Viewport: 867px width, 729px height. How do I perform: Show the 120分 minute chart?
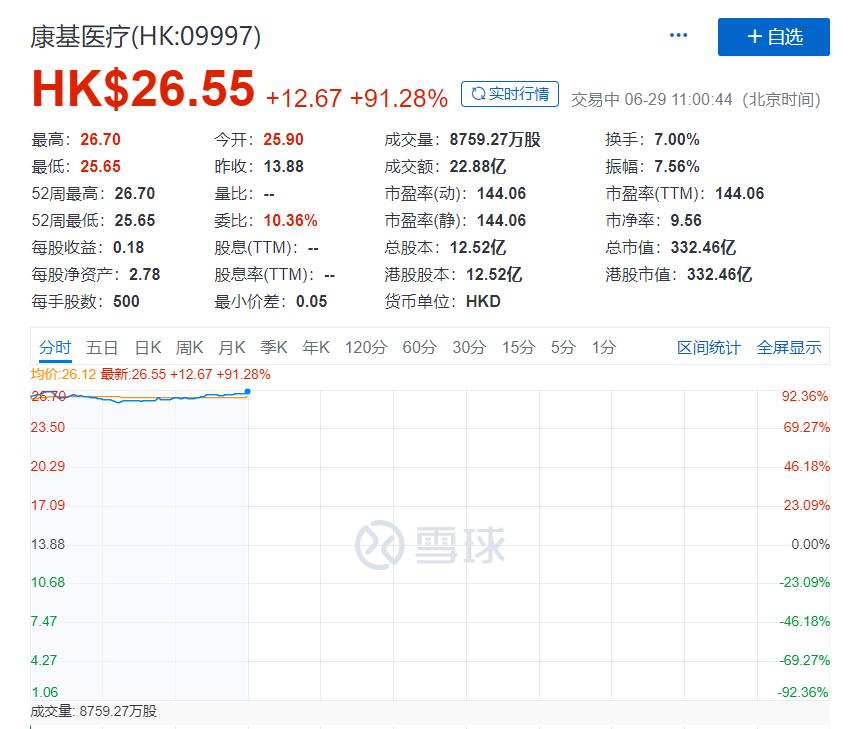click(366, 348)
